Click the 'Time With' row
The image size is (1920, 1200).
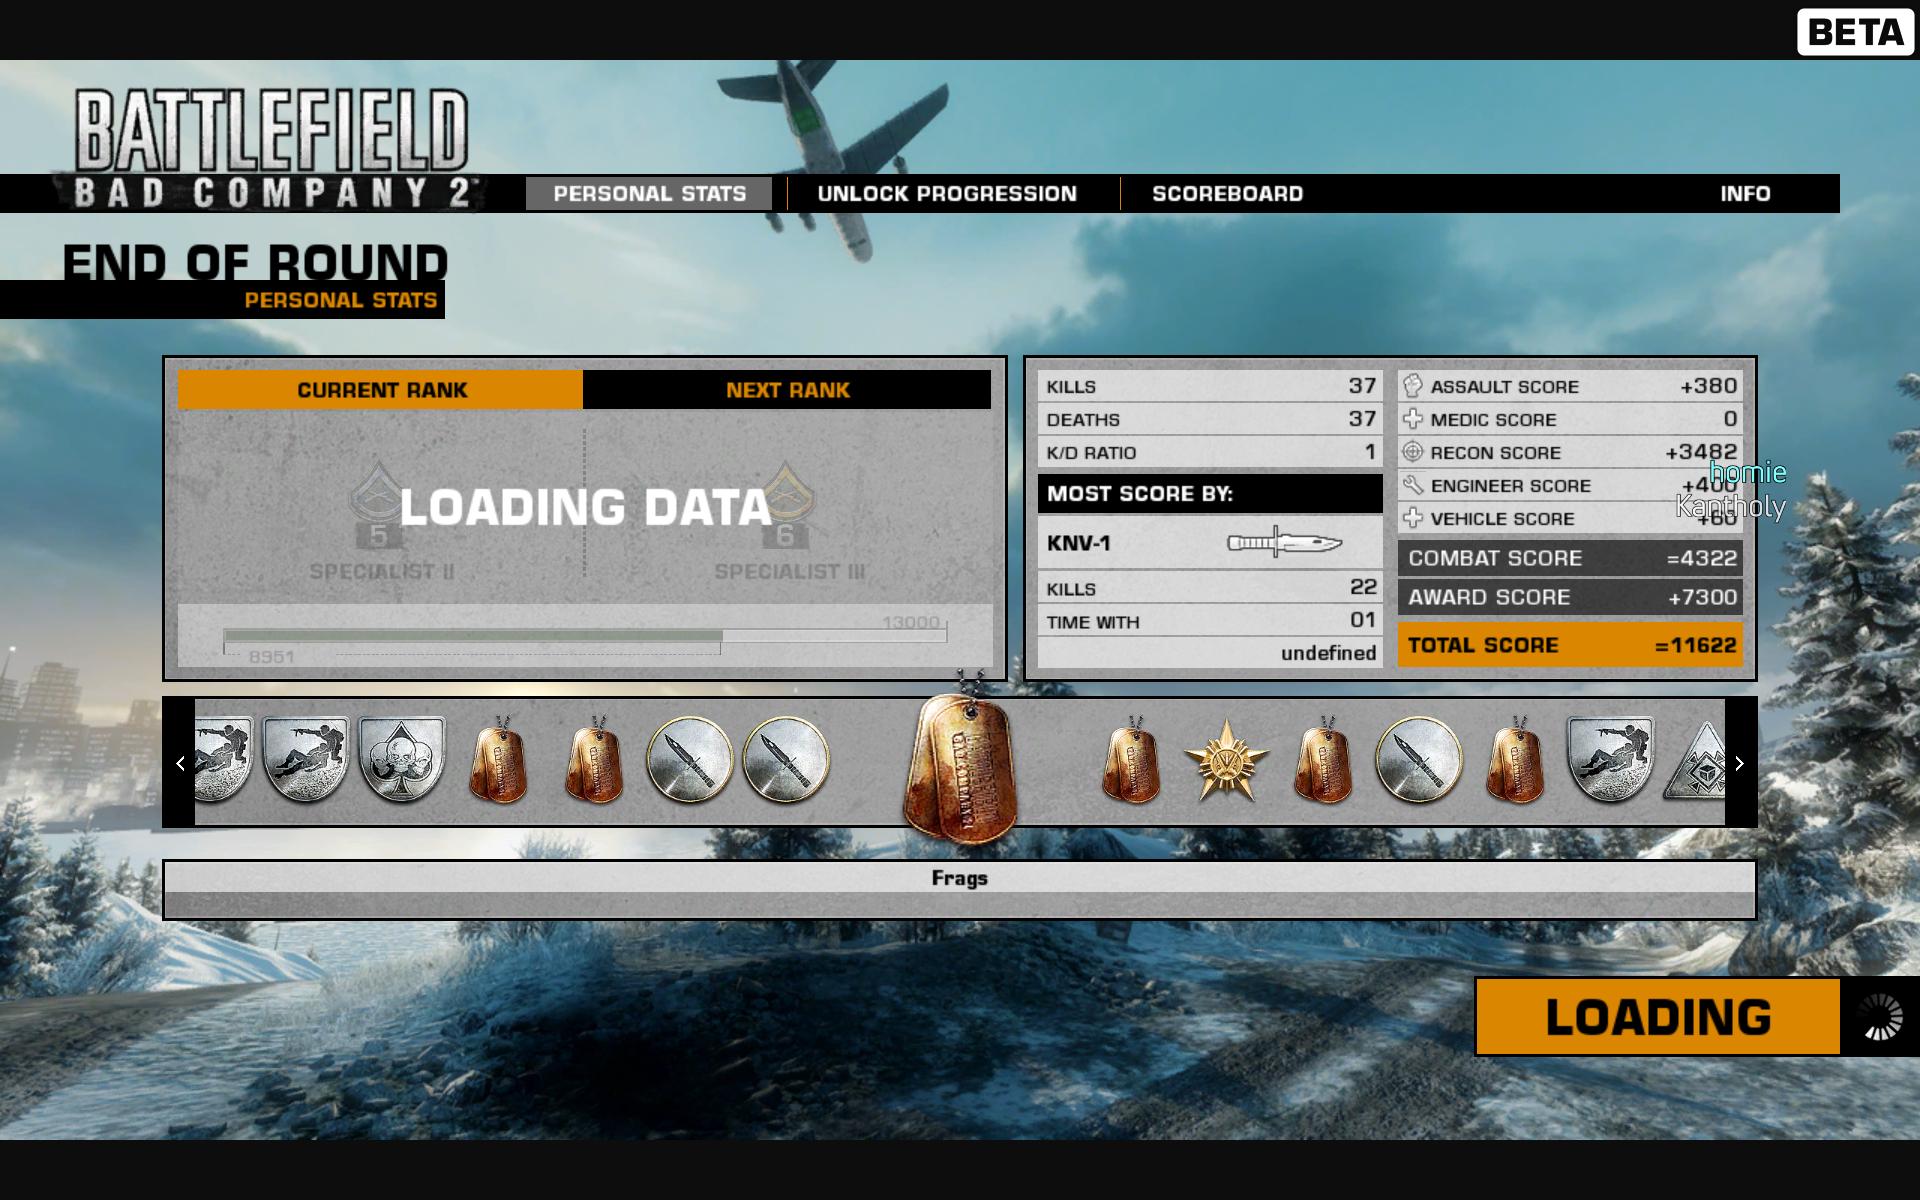click(1210, 621)
